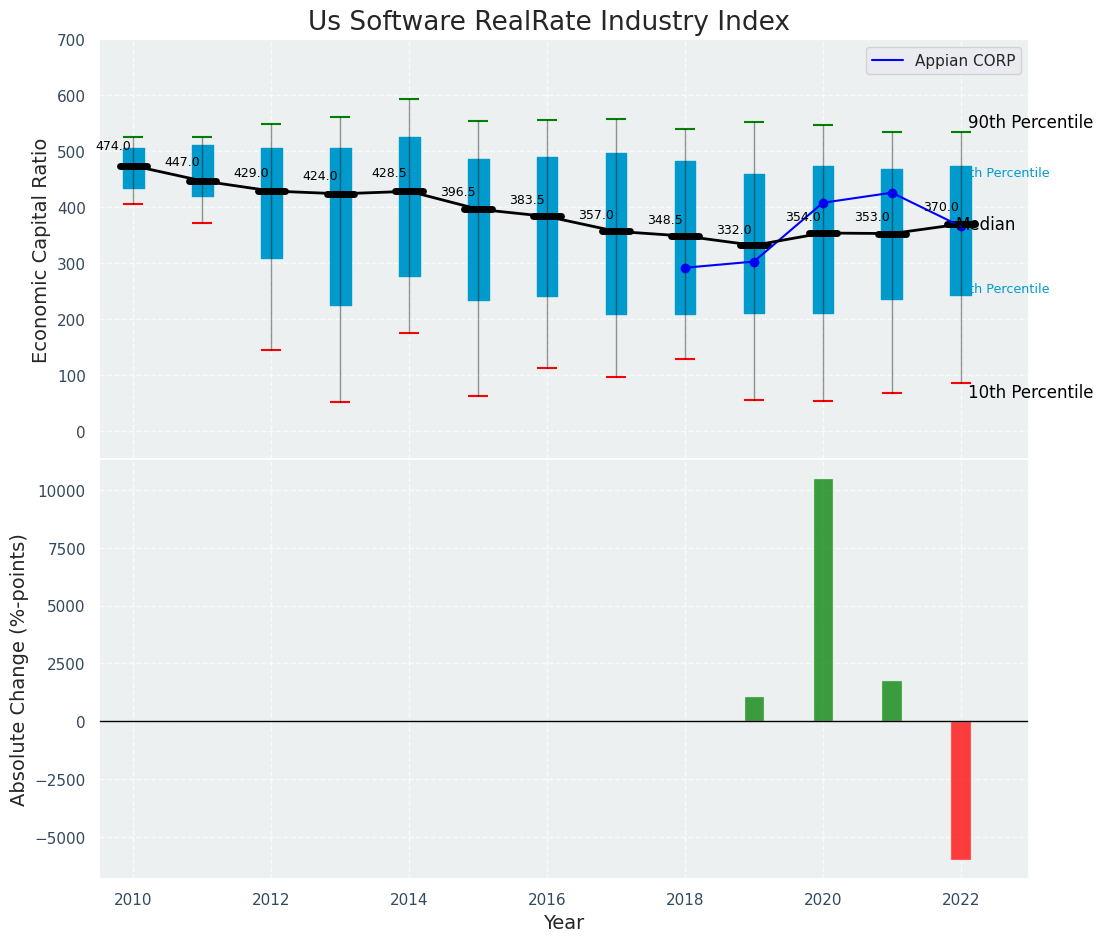Click the 2014 x-axis tick label

point(409,900)
